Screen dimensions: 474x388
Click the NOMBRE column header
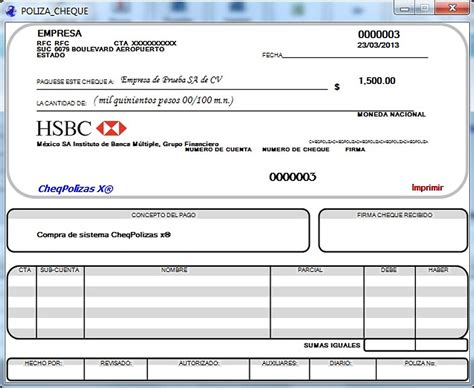click(x=174, y=270)
